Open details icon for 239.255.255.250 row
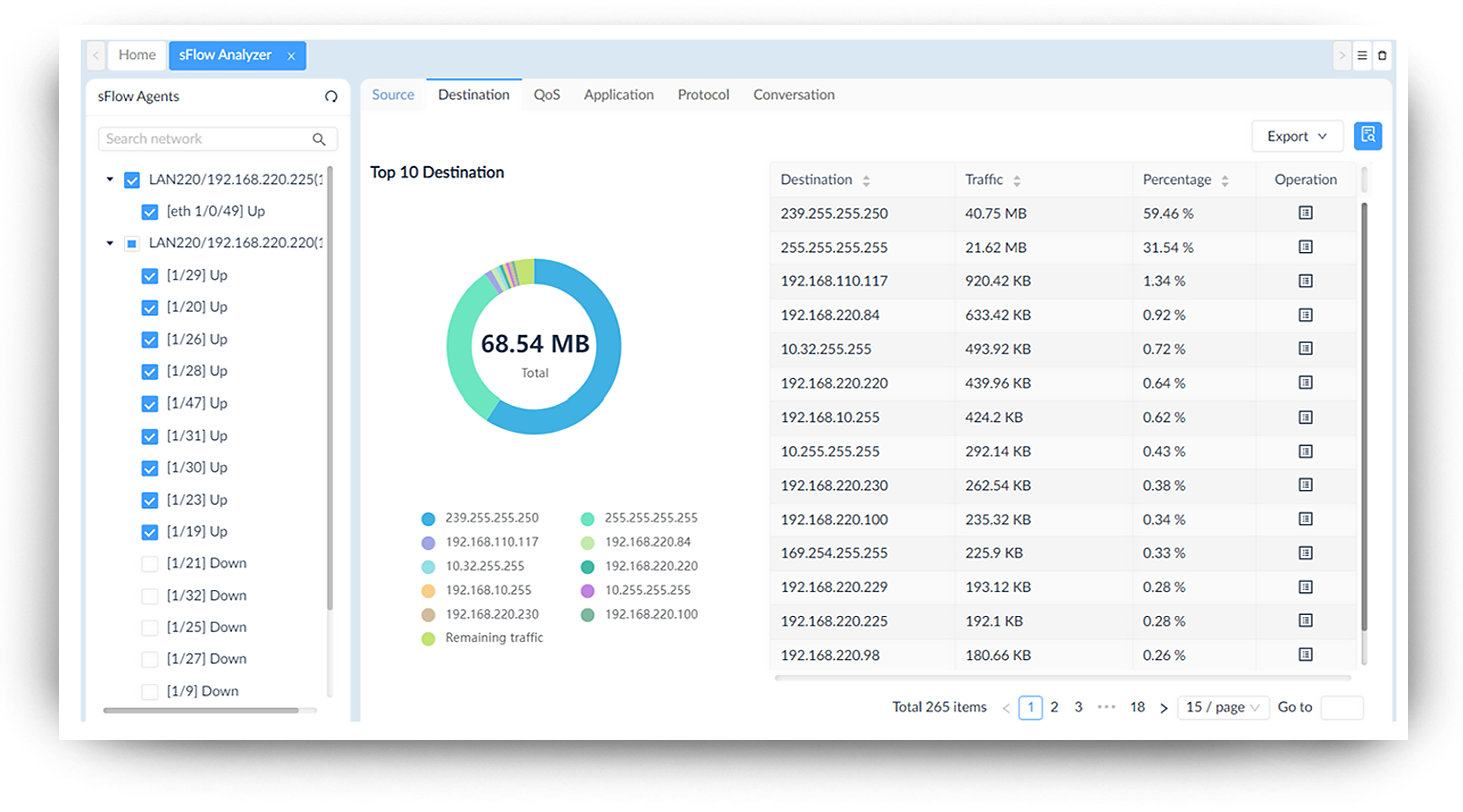Viewport: 1463px width, 812px height. pyautogui.click(x=1305, y=213)
